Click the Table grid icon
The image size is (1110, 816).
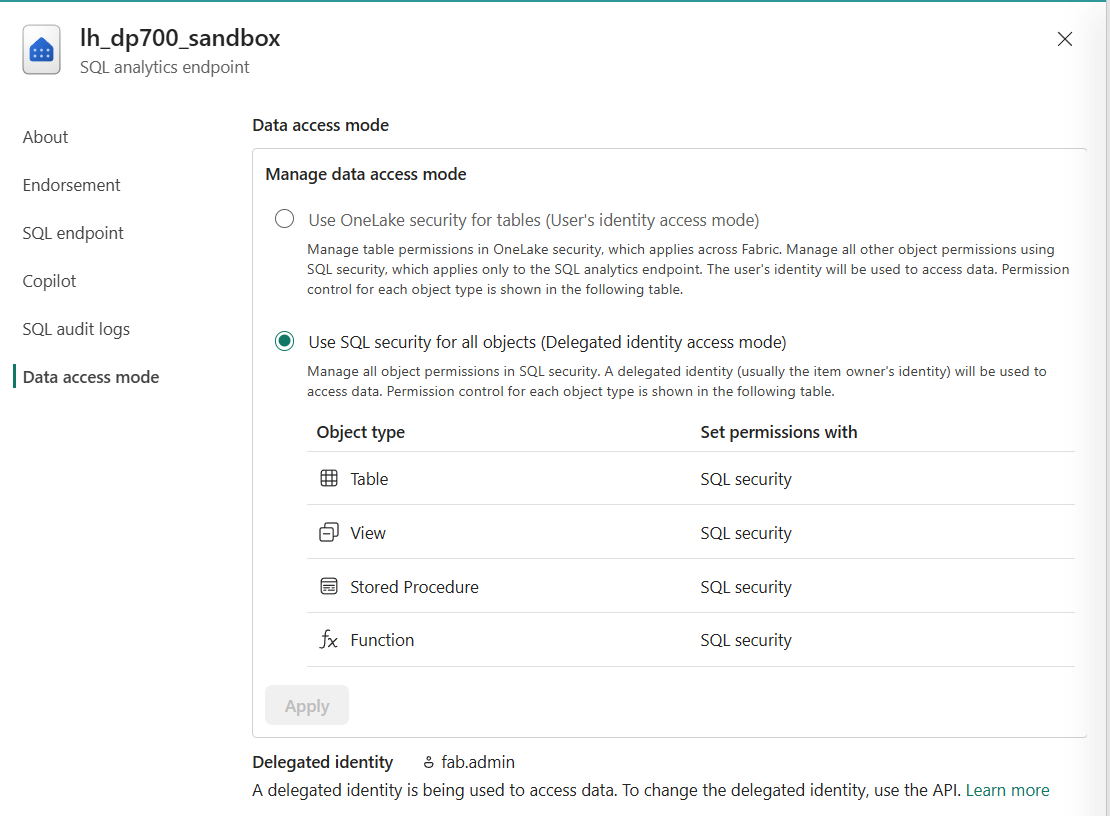click(x=329, y=478)
